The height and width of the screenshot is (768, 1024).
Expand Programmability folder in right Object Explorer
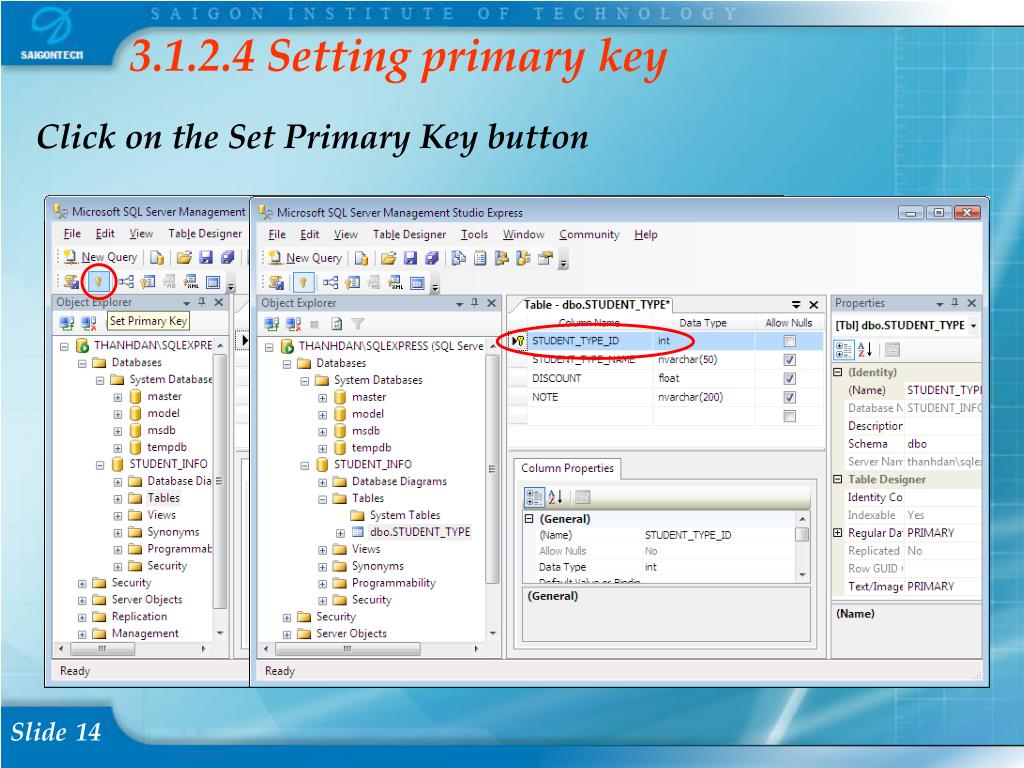[x=323, y=584]
